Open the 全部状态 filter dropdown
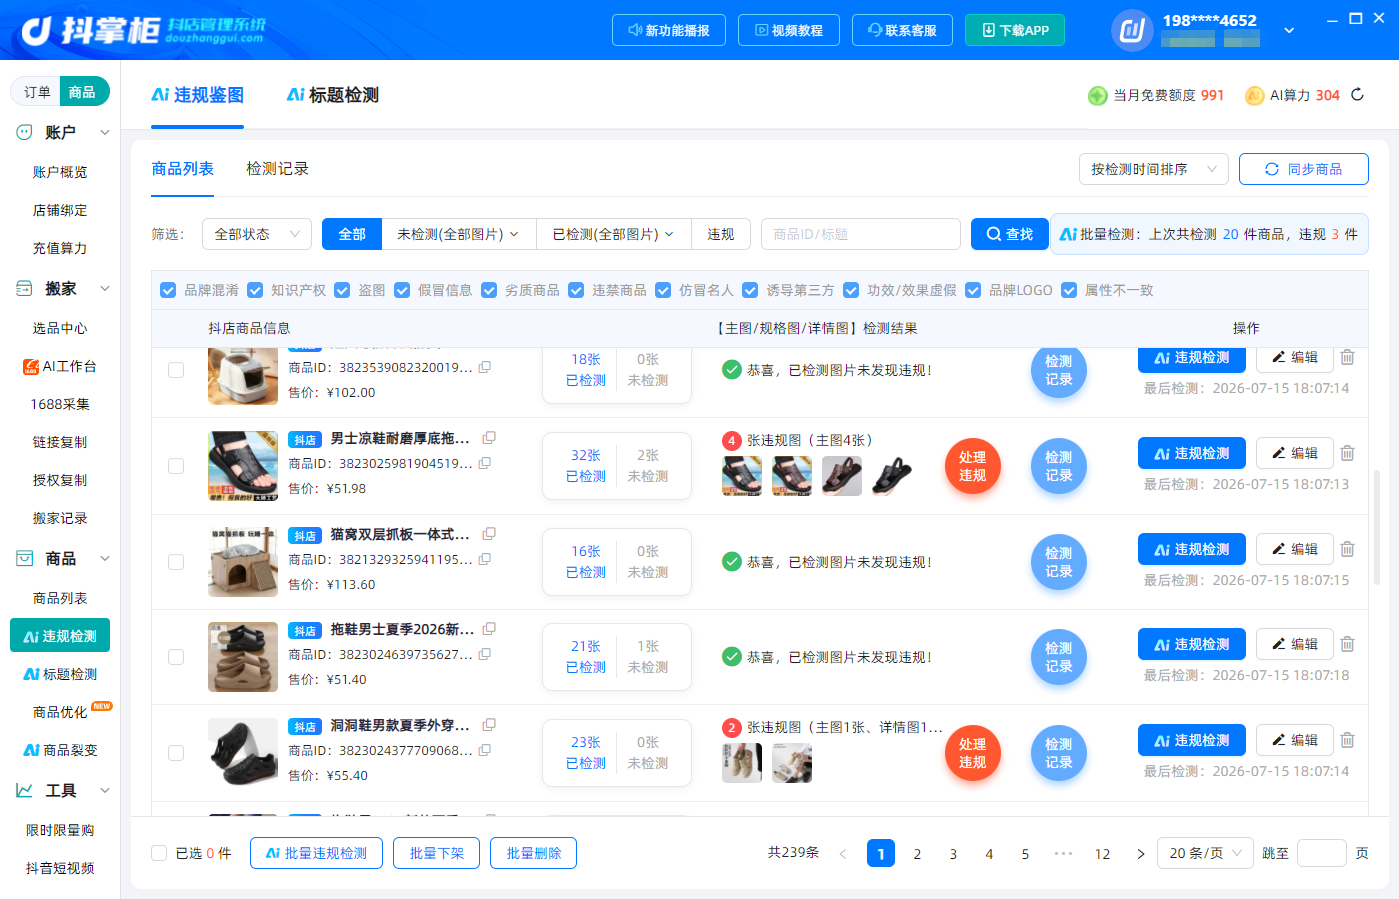 click(257, 234)
